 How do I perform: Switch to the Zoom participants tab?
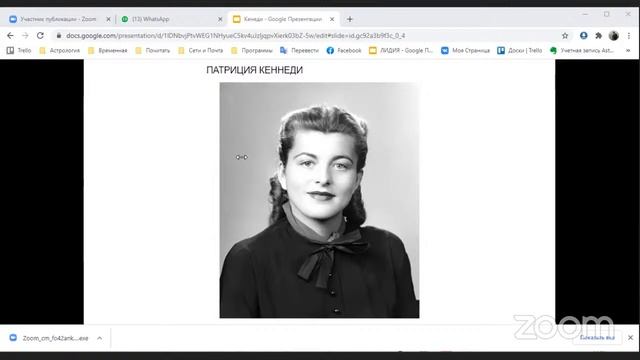(57, 19)
